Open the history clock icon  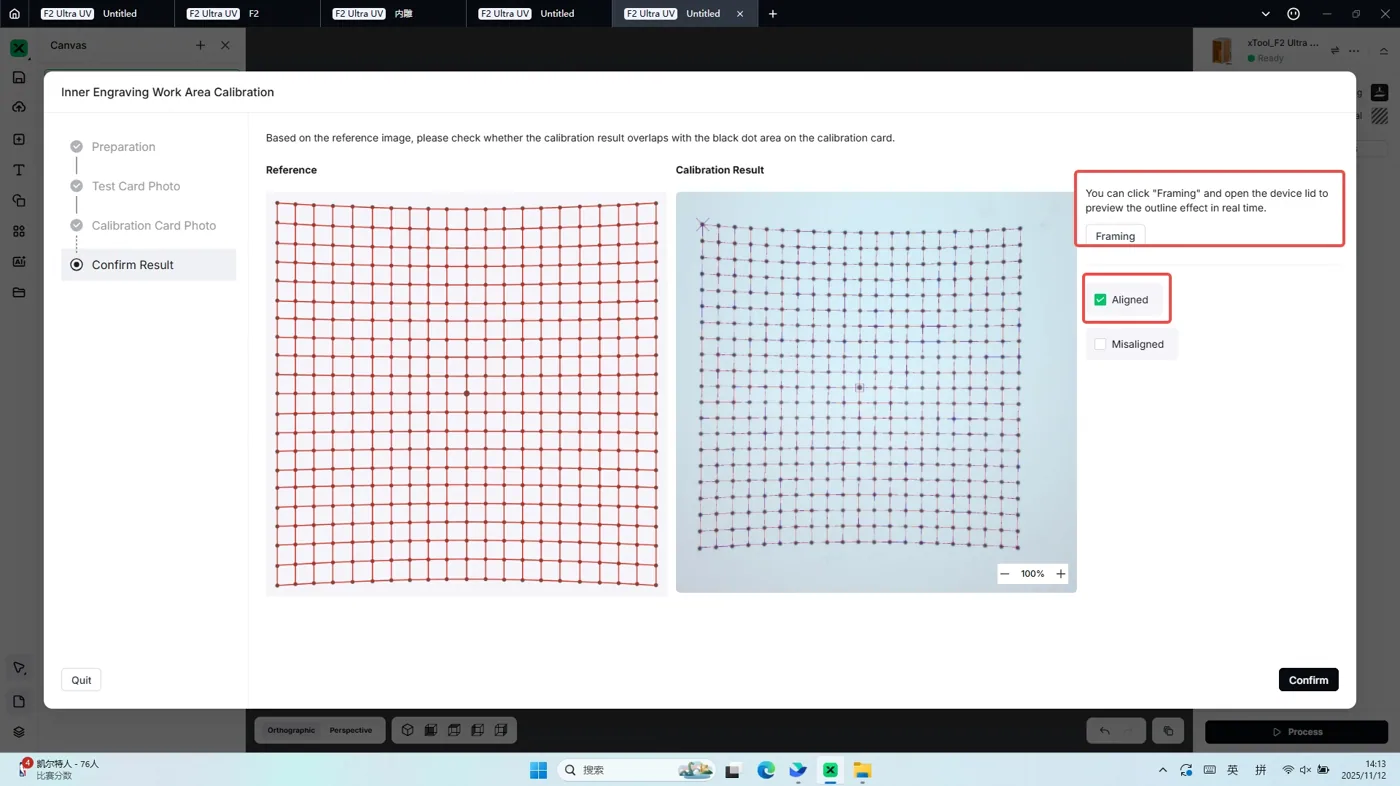point(1294,14)
